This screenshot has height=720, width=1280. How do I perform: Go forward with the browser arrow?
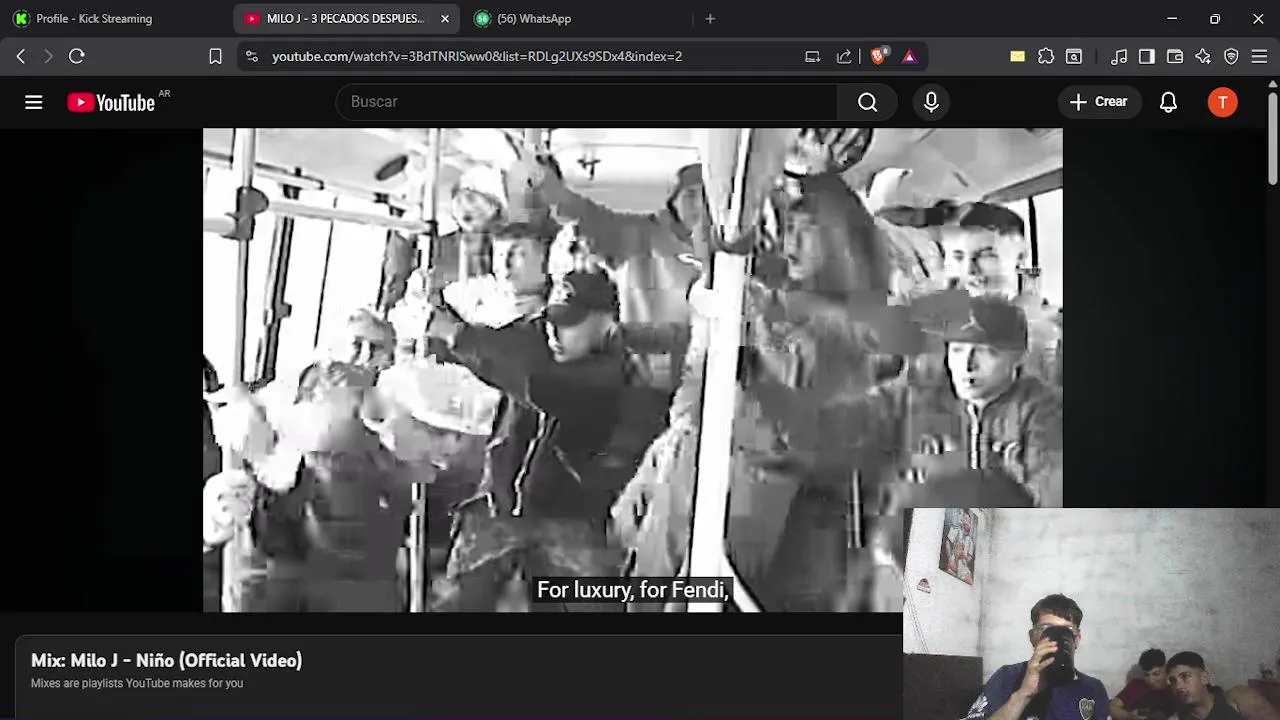[47, 56]
